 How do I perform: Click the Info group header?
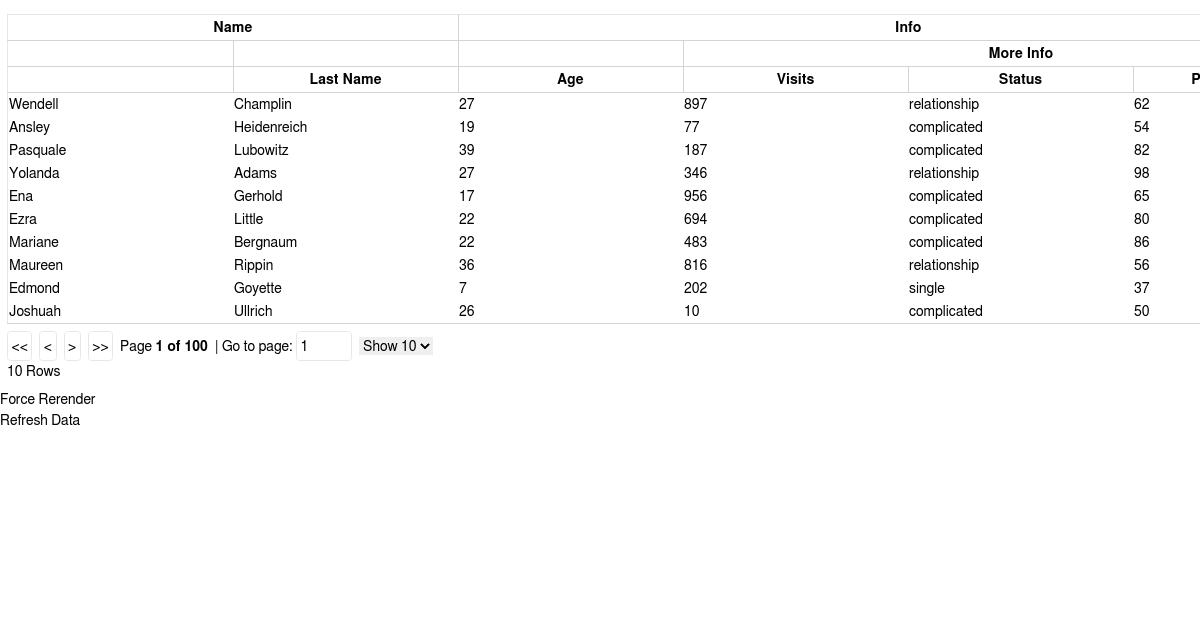907,27
